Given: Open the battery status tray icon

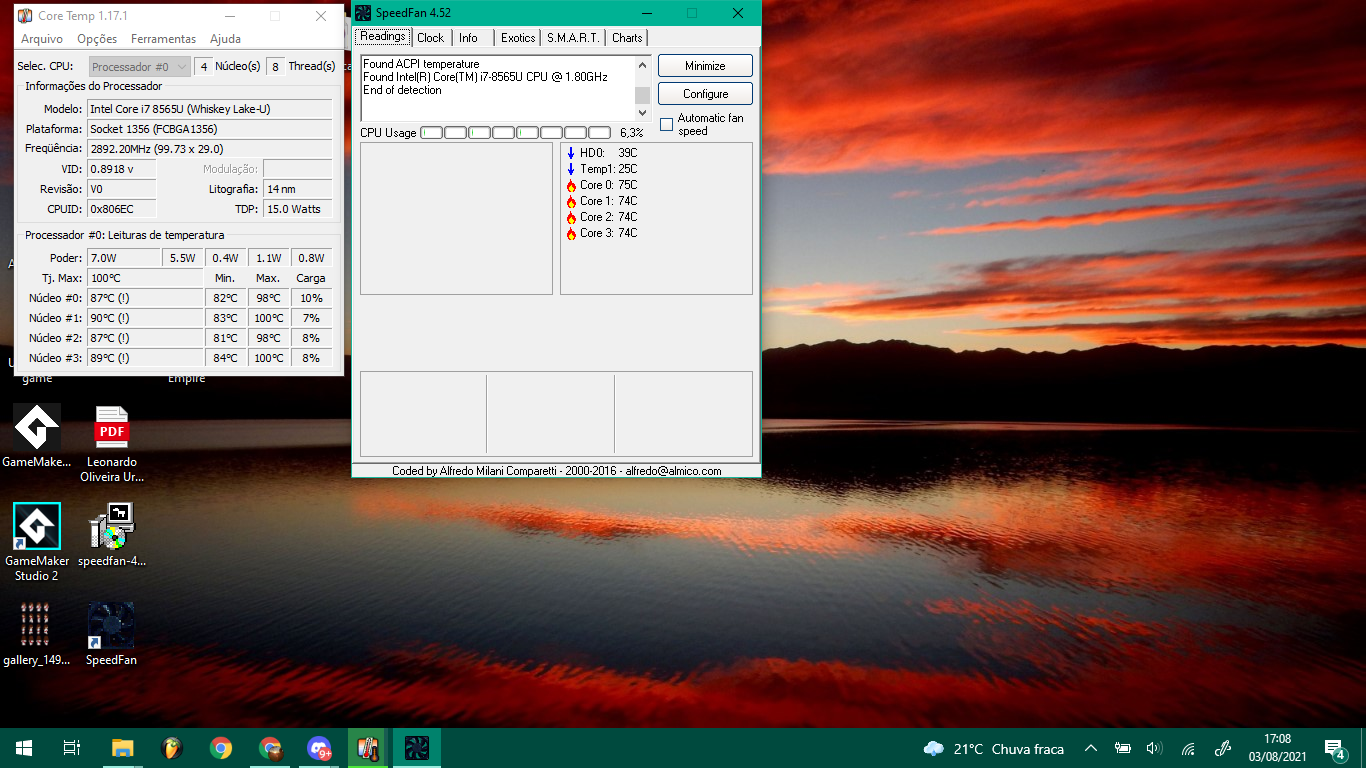Looking at the screenshot, I should (1123, 748).
